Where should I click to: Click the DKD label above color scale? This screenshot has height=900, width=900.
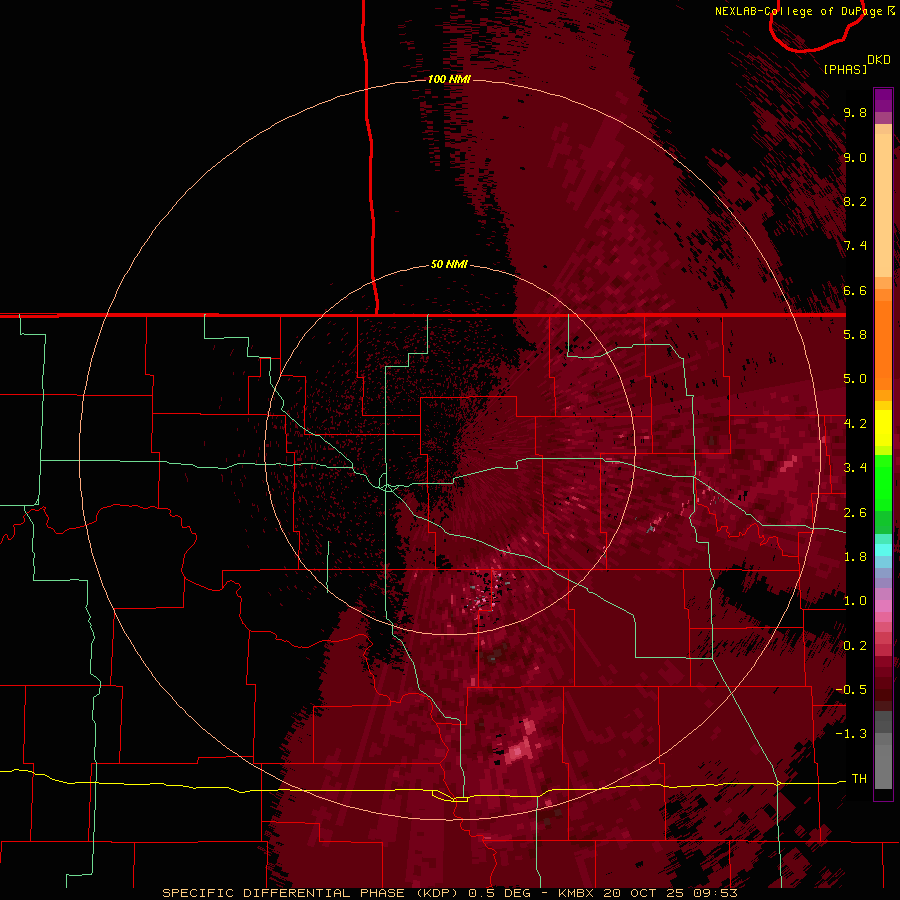(x=879, y=60)
